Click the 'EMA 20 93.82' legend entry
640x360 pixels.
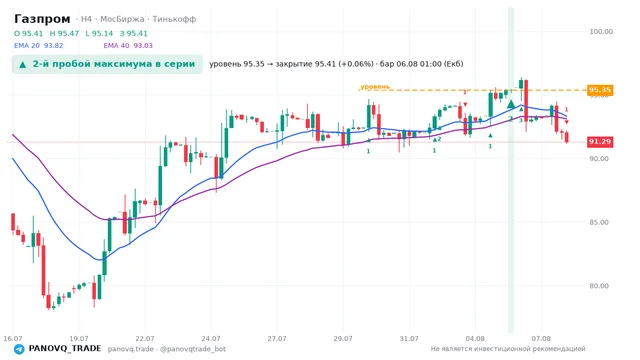(38, 46)
